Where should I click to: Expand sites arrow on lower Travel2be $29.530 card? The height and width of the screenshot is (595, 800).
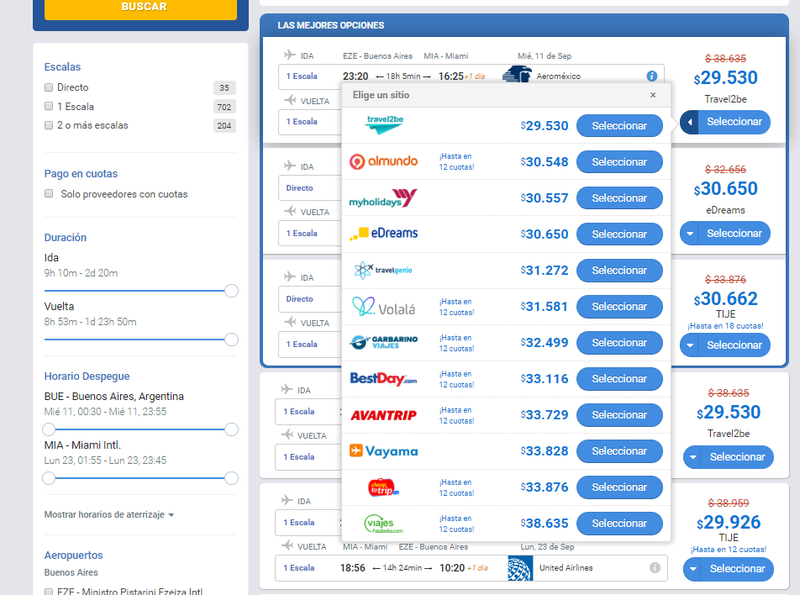coord(692,457)
